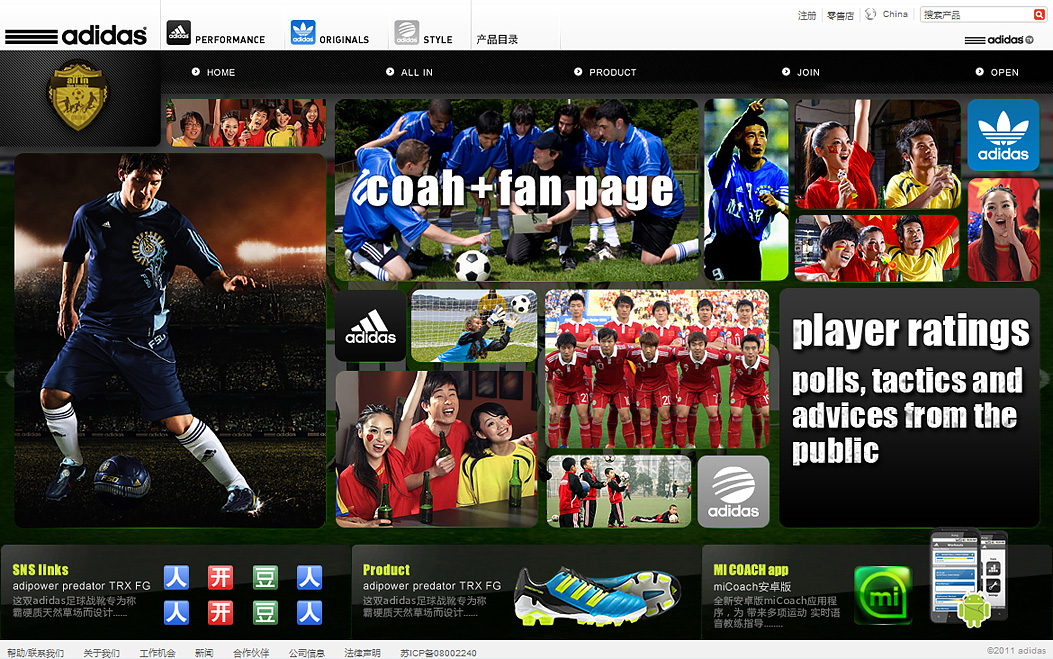1053x659 pixels.
Task: Open the 零售店 store locator link
Action: tap(840, 15)
